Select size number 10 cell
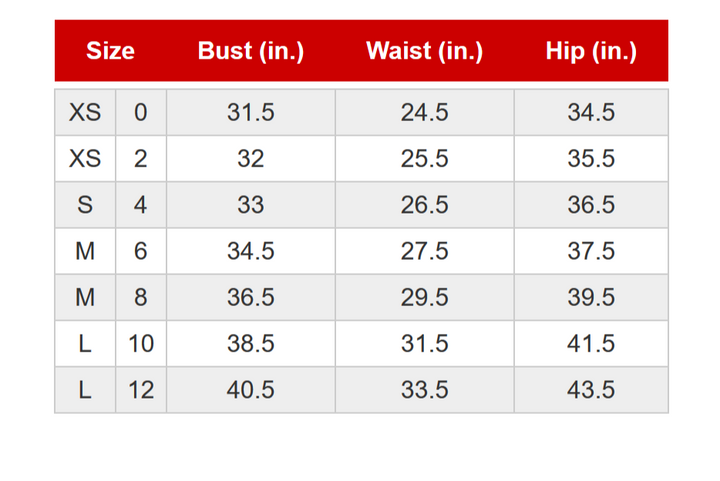Image resolution: width=720 pixels, height=481 pixels. point(141,343)
